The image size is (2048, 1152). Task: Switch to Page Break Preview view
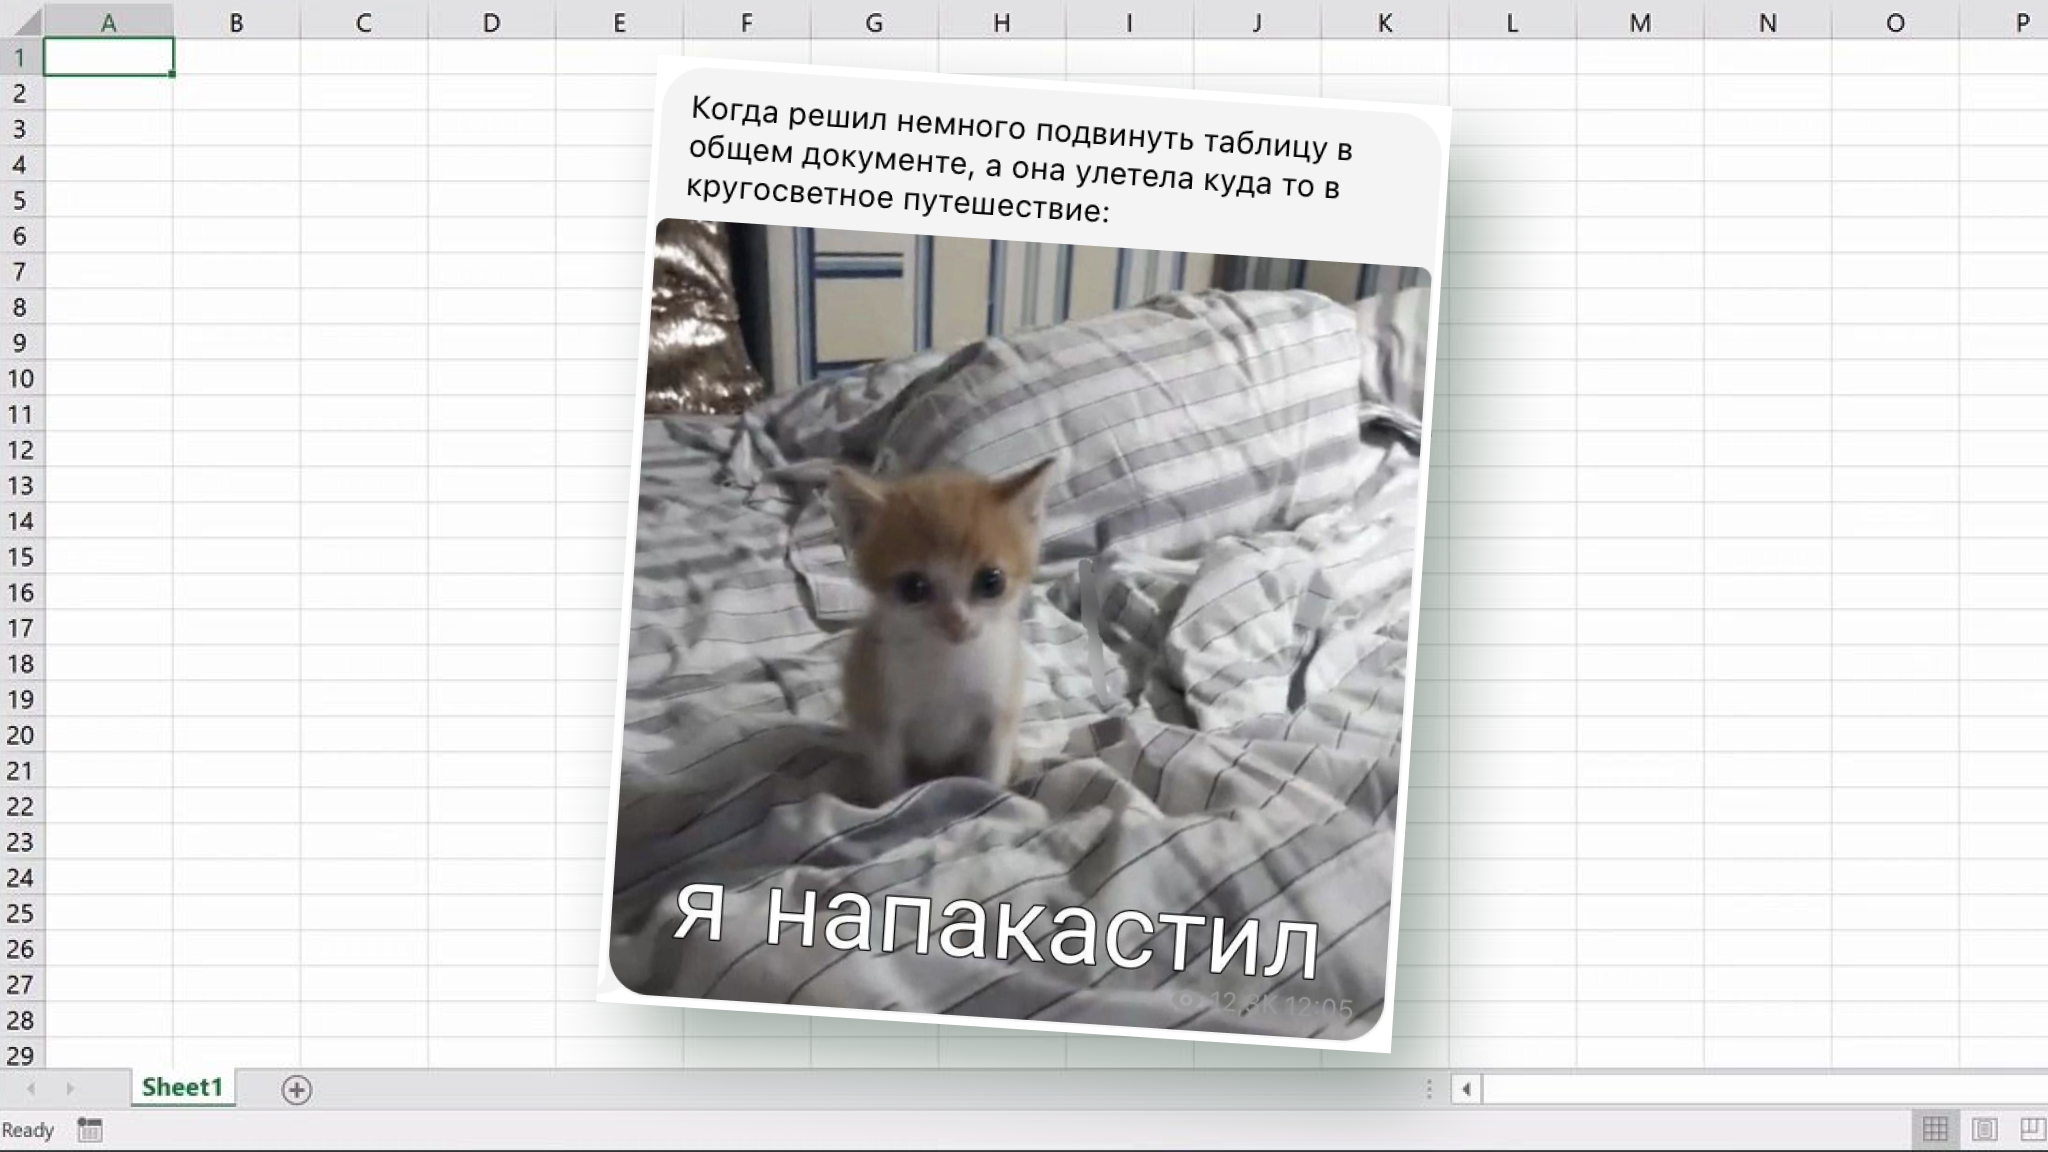(2033, 1130)
